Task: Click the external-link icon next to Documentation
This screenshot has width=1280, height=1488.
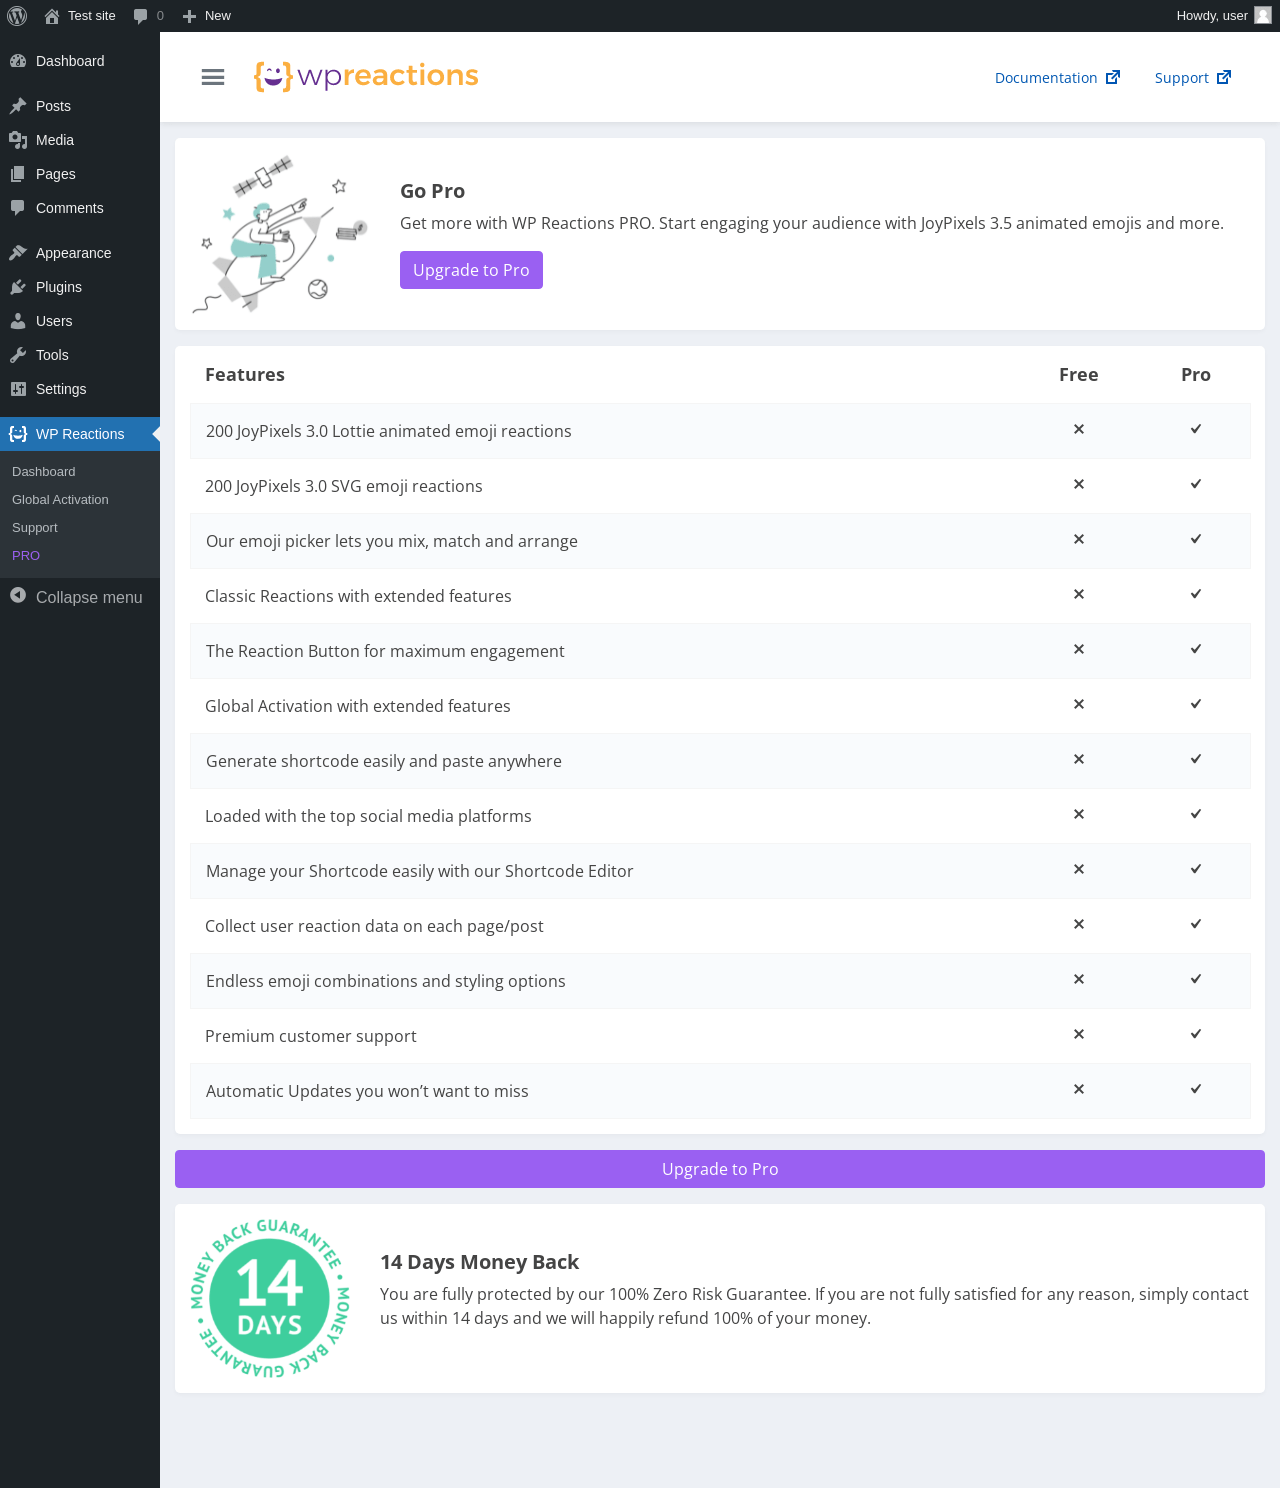Action: tap(1113, 77)
